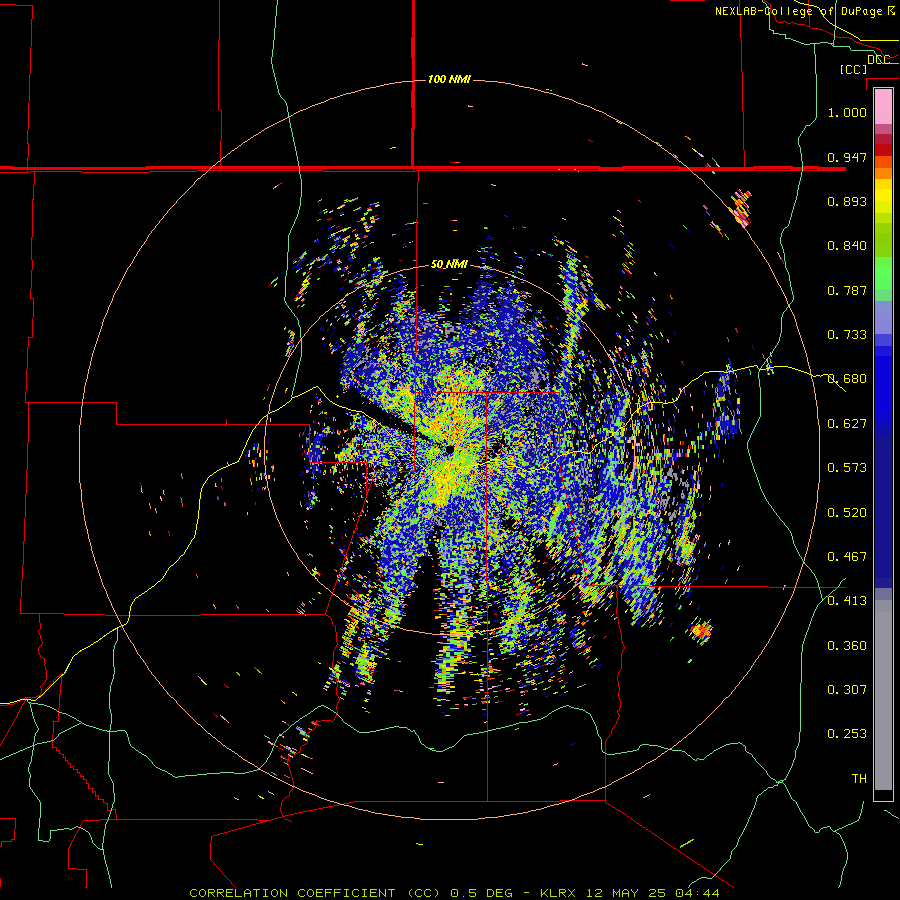Pick the red swatch just above 0.947
The height and width of the screenshot is (900, 900).
click(x=883, y=150)
